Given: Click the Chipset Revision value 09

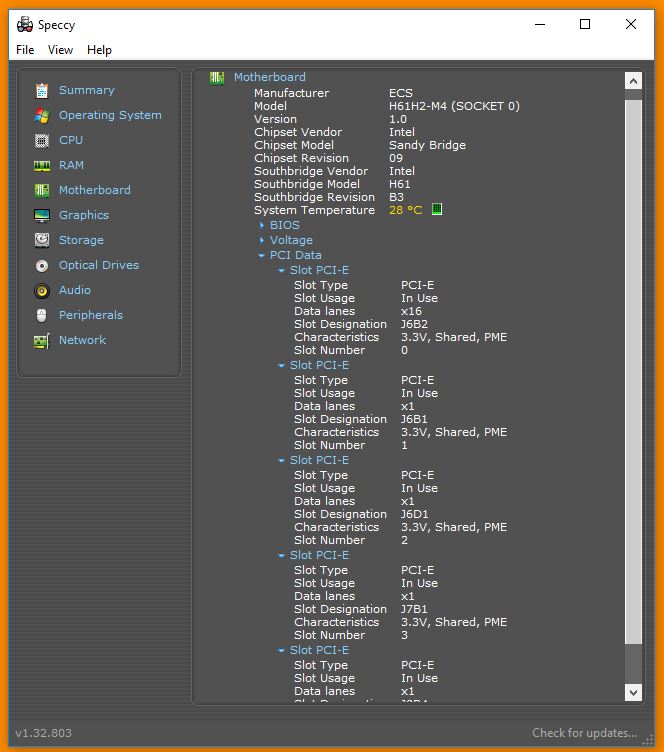Looking at the screenshot, I should (396, 158).
